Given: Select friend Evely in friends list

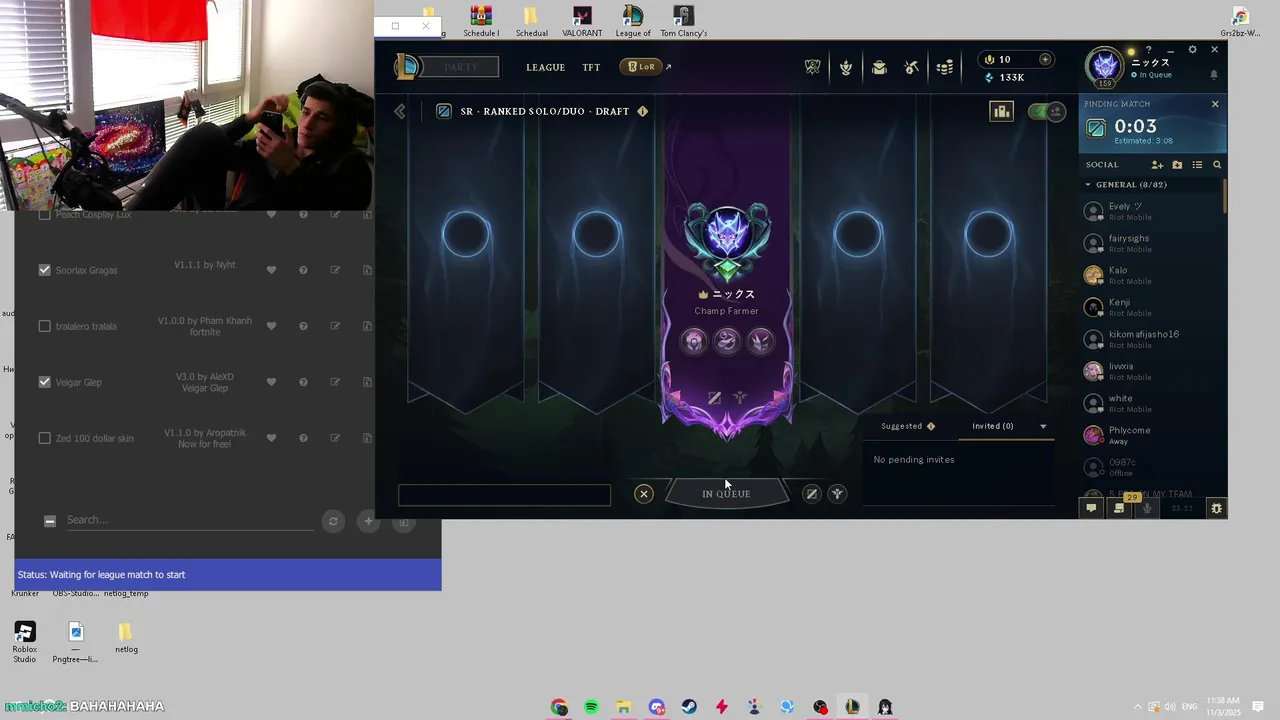Looking at the screenshot, I should (1152, 211).
